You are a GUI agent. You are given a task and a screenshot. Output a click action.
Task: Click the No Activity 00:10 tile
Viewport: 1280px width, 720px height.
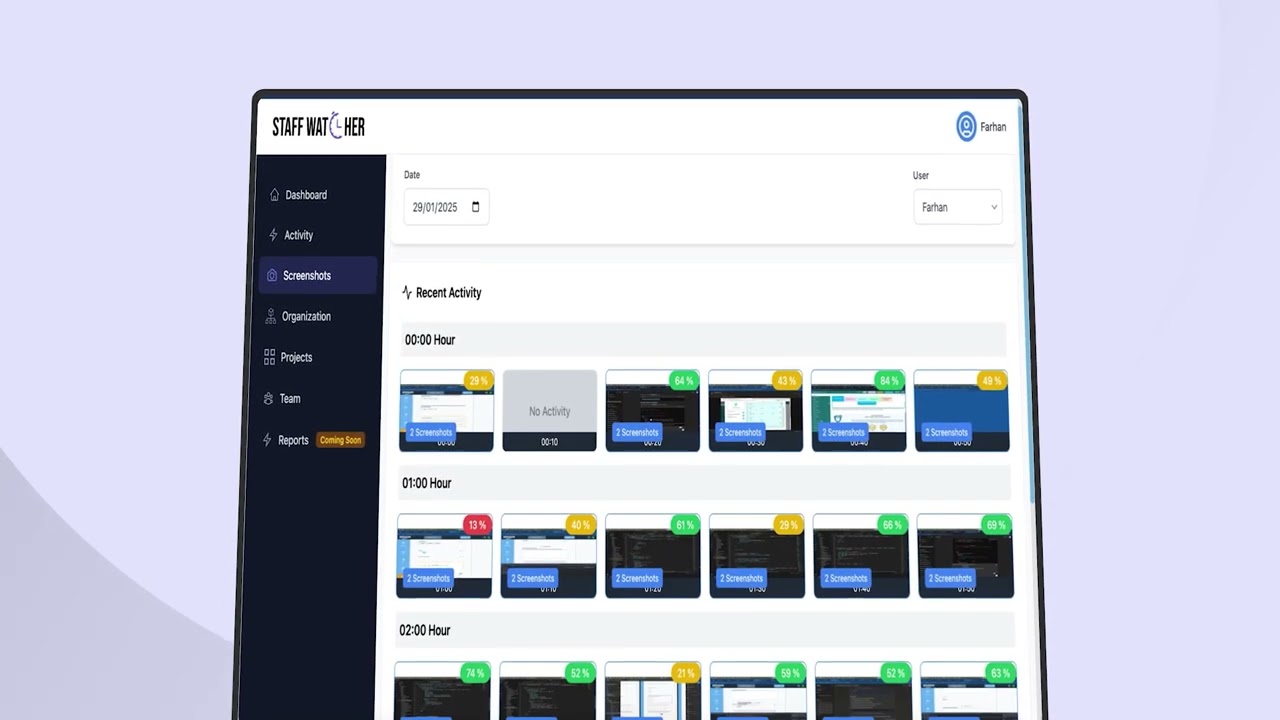coord(549,411)
